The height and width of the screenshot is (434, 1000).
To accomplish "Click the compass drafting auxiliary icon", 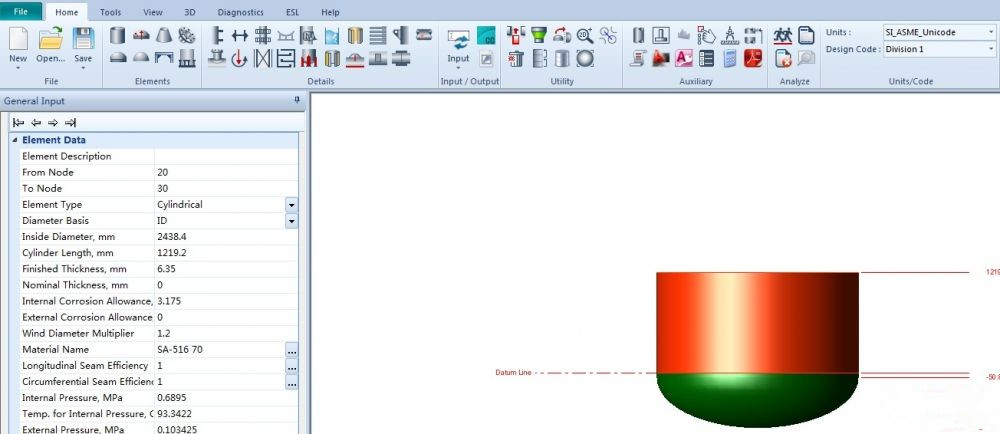I will [730, 35].
